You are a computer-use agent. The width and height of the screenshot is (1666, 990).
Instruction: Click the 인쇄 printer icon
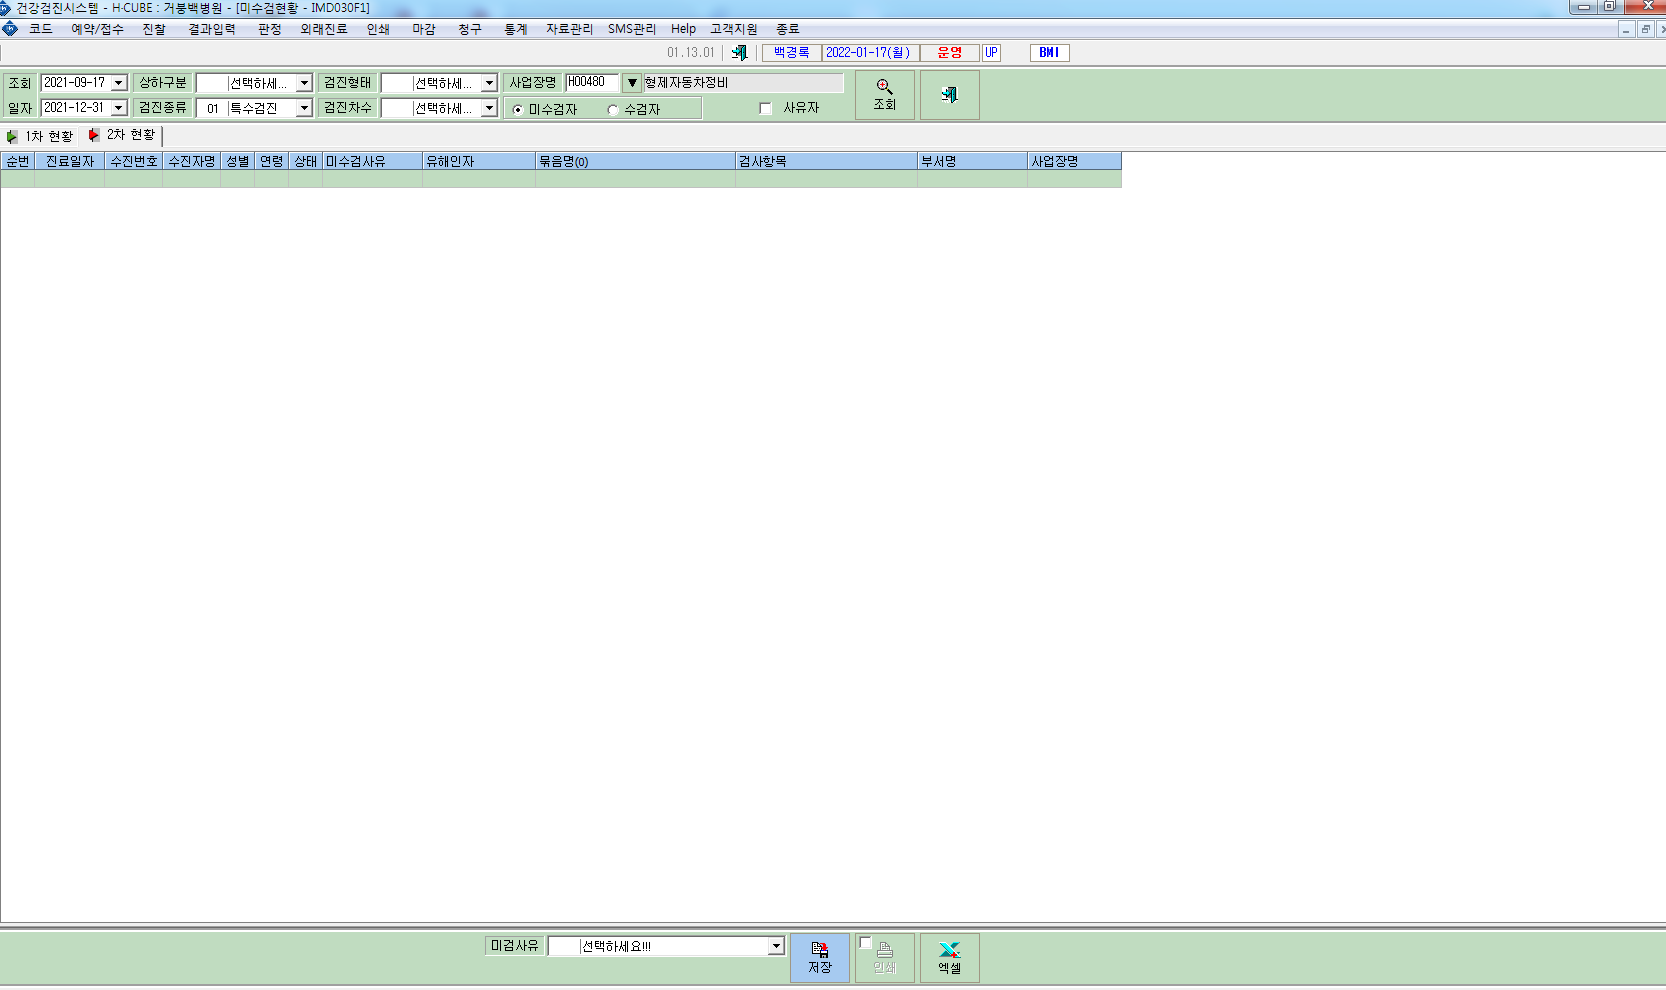pos(885,958)
